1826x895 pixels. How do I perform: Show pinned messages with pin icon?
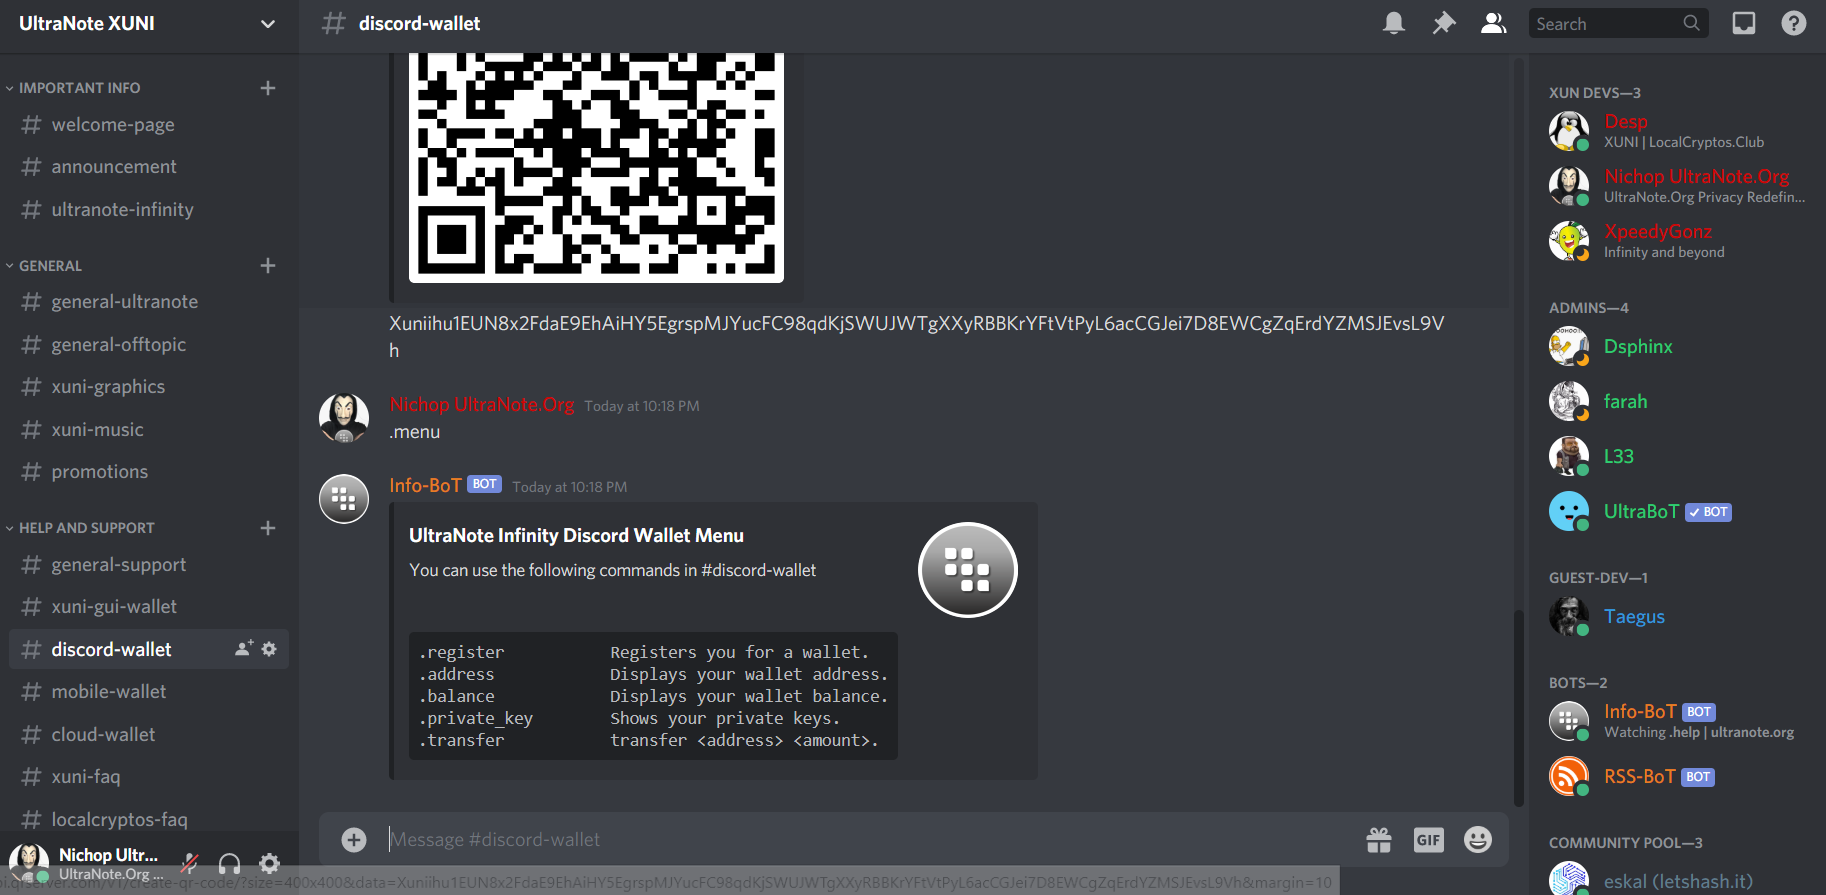pyautogui.click(x=1443, y=23)
